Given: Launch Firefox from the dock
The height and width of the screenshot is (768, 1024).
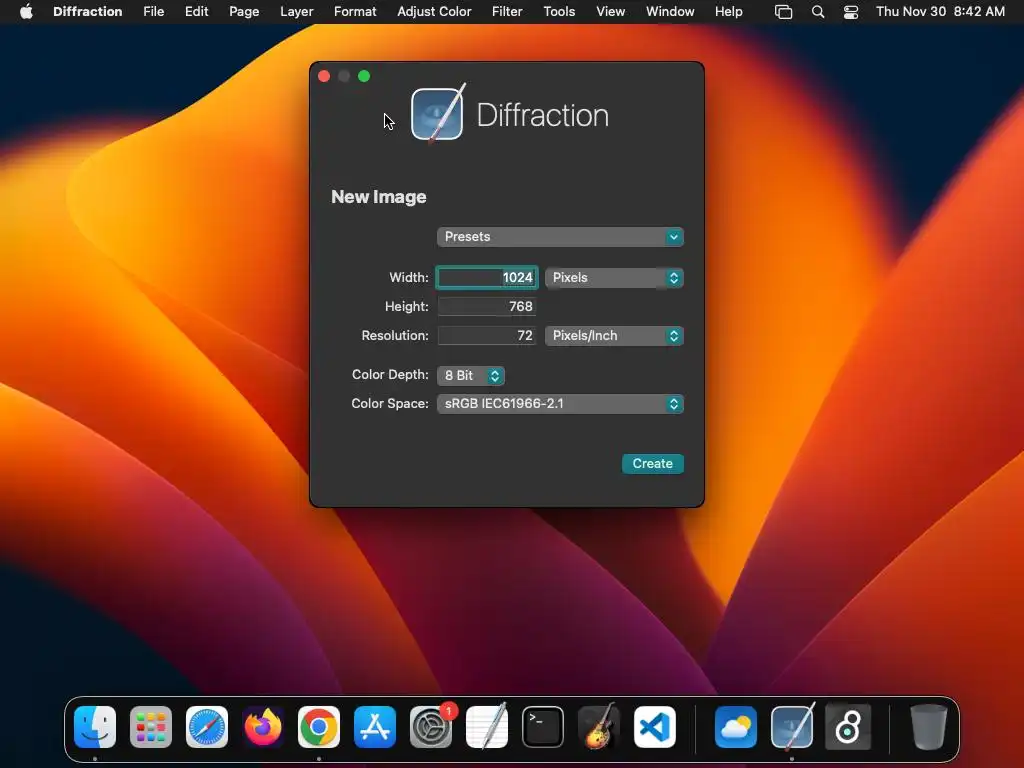Looking at the screenshot, I should (x=263, y=726).
